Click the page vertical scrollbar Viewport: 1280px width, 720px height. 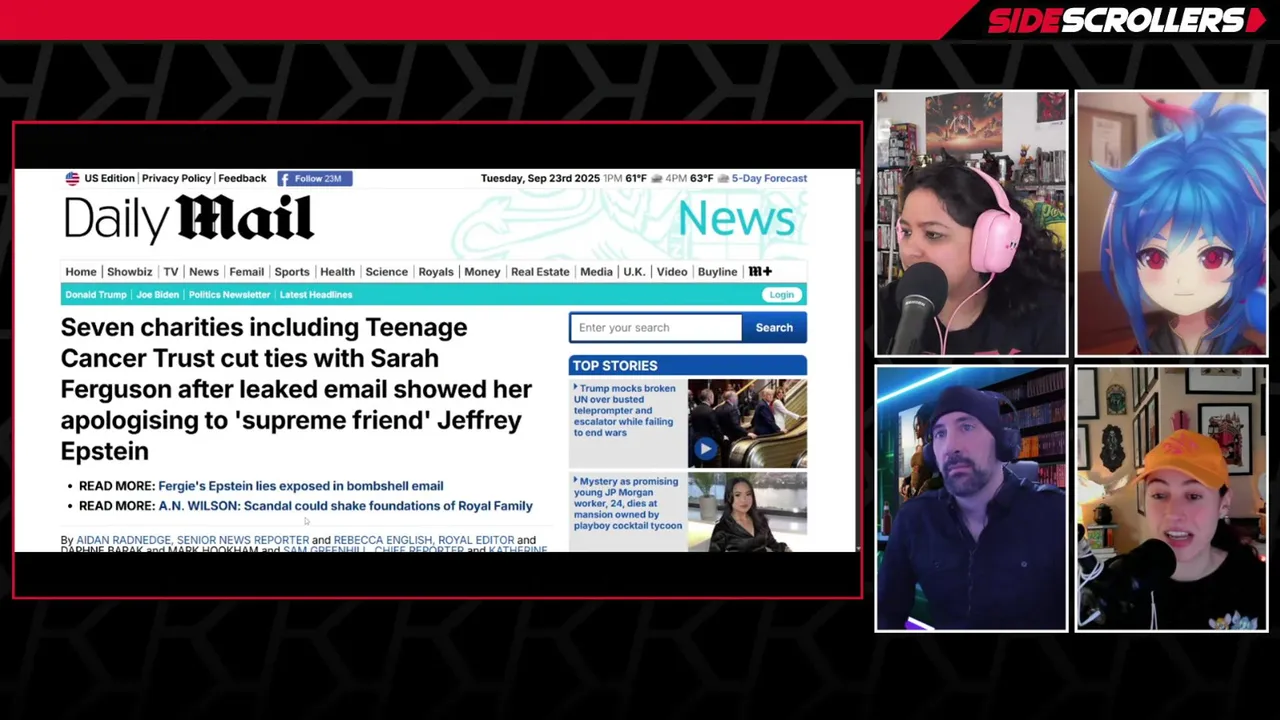tap(859, 360)
